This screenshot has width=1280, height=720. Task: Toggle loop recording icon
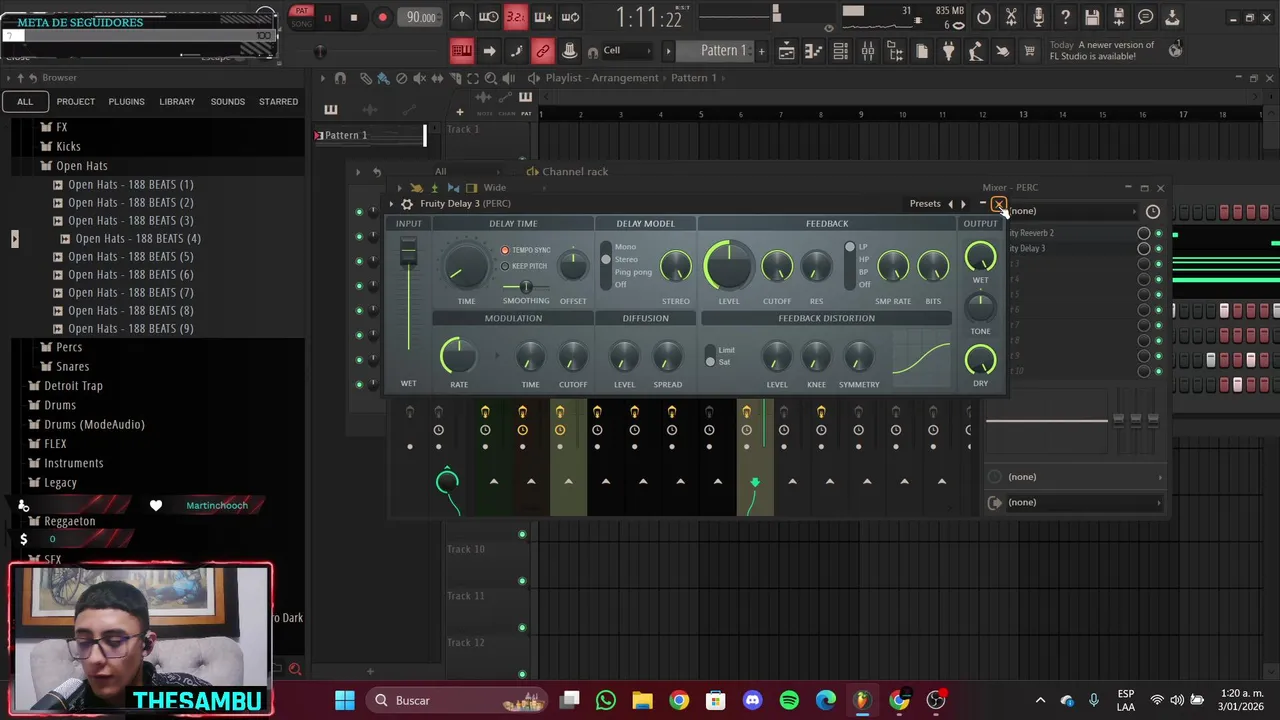pos(571,17)
